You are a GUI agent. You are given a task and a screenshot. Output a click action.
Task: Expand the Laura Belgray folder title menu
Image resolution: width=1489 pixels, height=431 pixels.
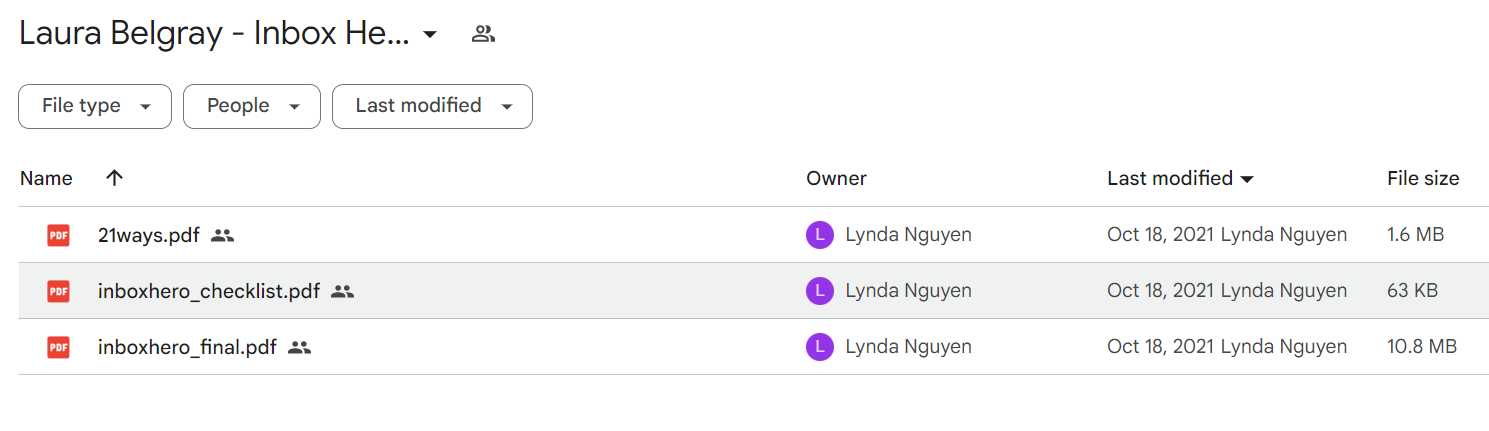coord(430,35)
